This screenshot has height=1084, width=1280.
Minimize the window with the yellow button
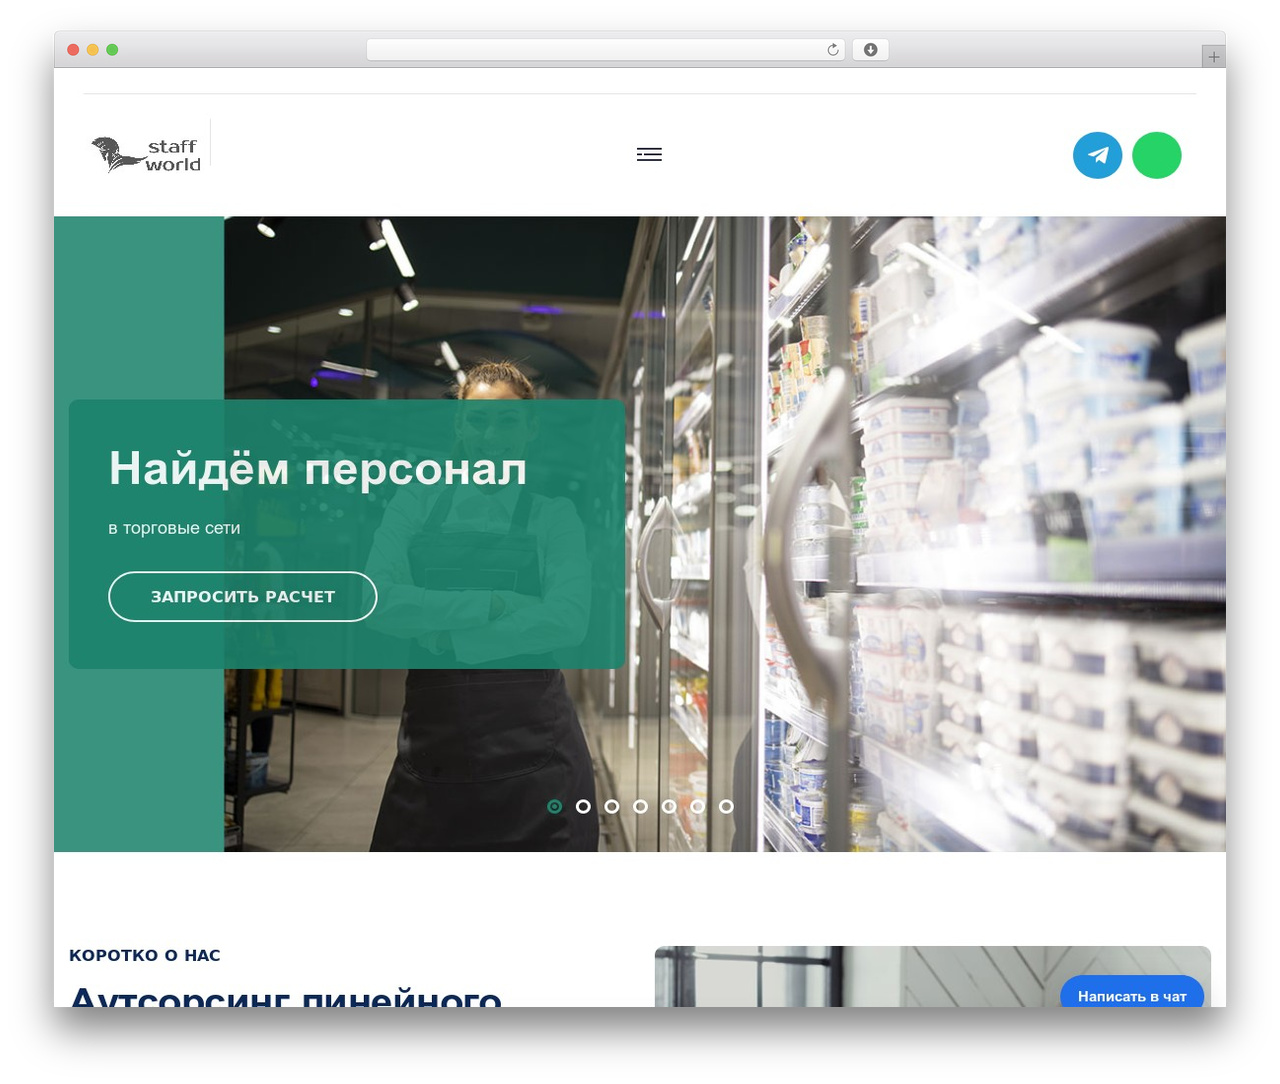(x=93, y=50)
